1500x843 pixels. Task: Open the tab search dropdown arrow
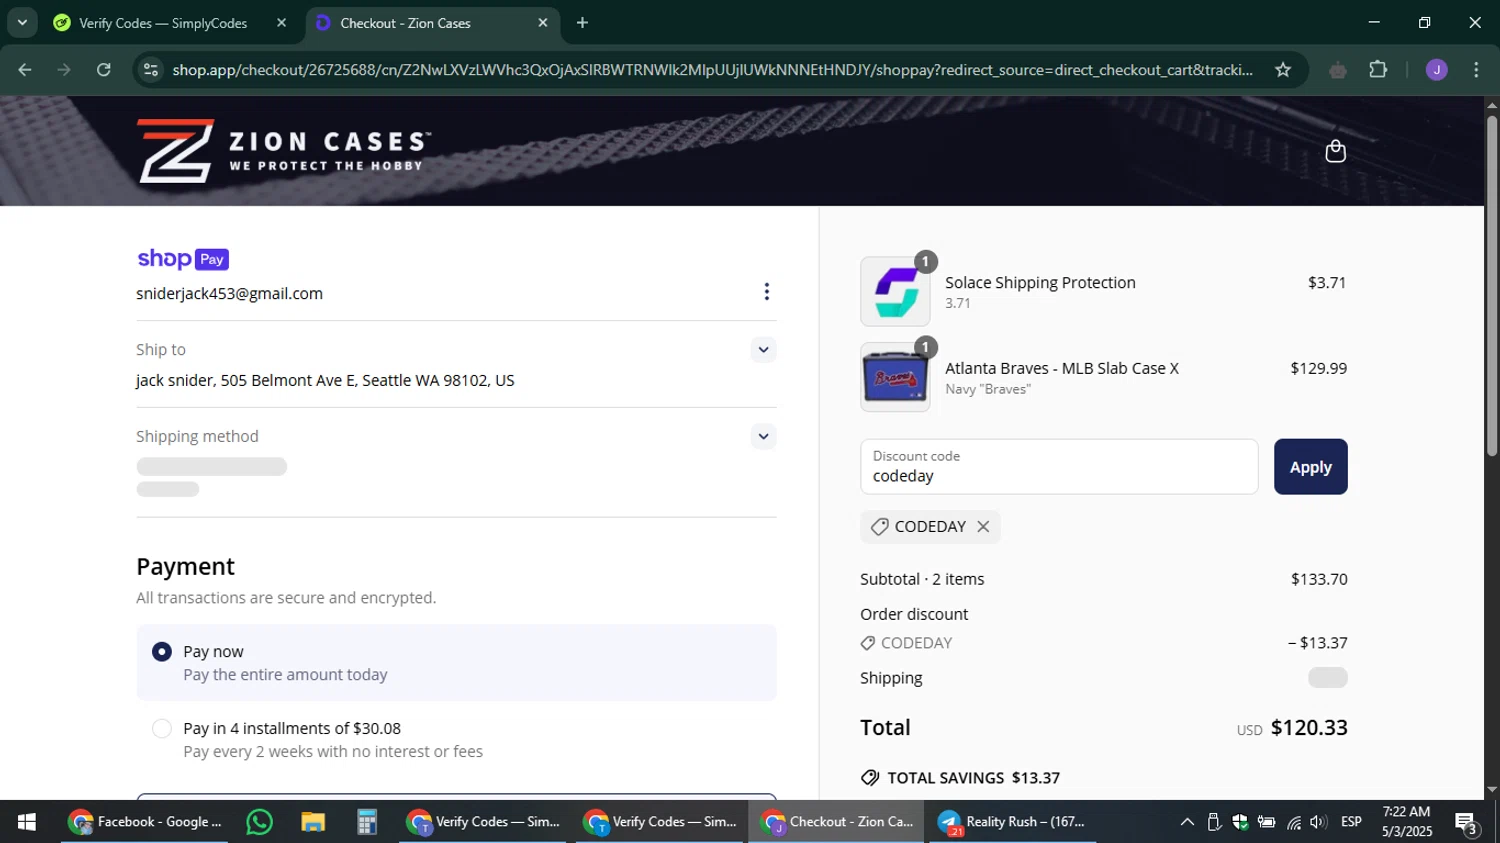(22, 22)
